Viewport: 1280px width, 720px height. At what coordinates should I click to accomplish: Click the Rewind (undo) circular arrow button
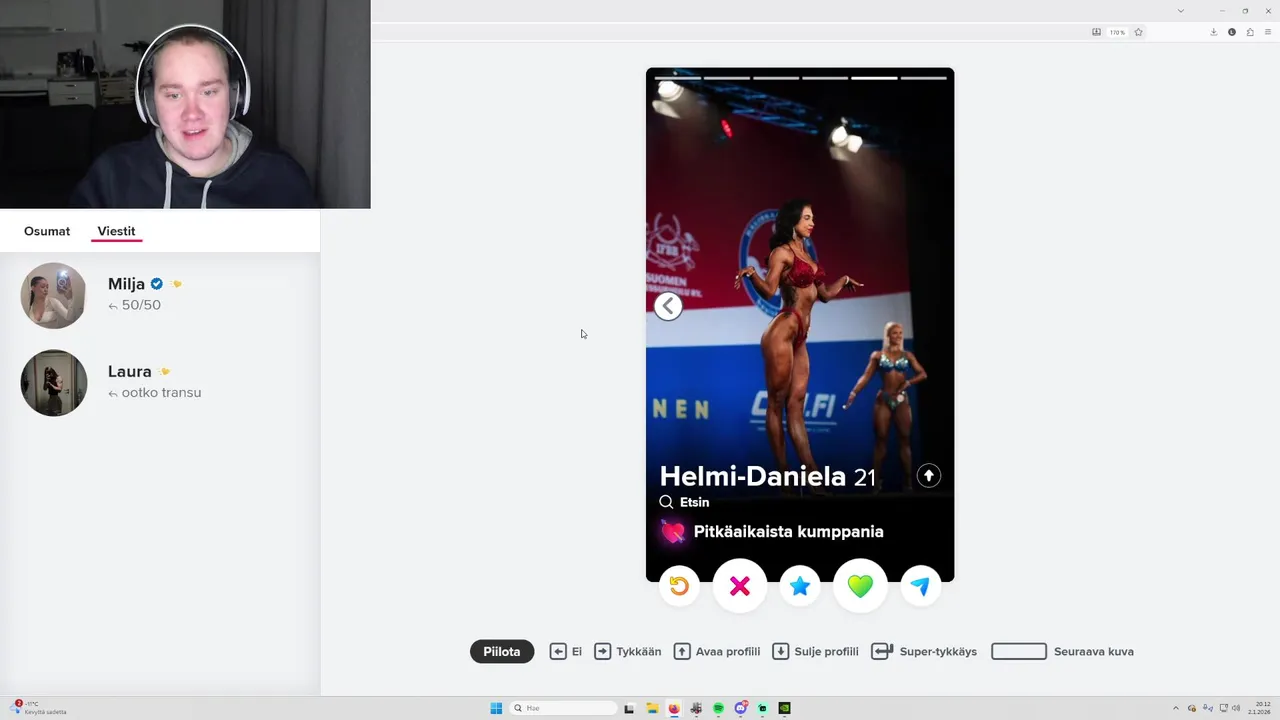[x=679, y=586]
